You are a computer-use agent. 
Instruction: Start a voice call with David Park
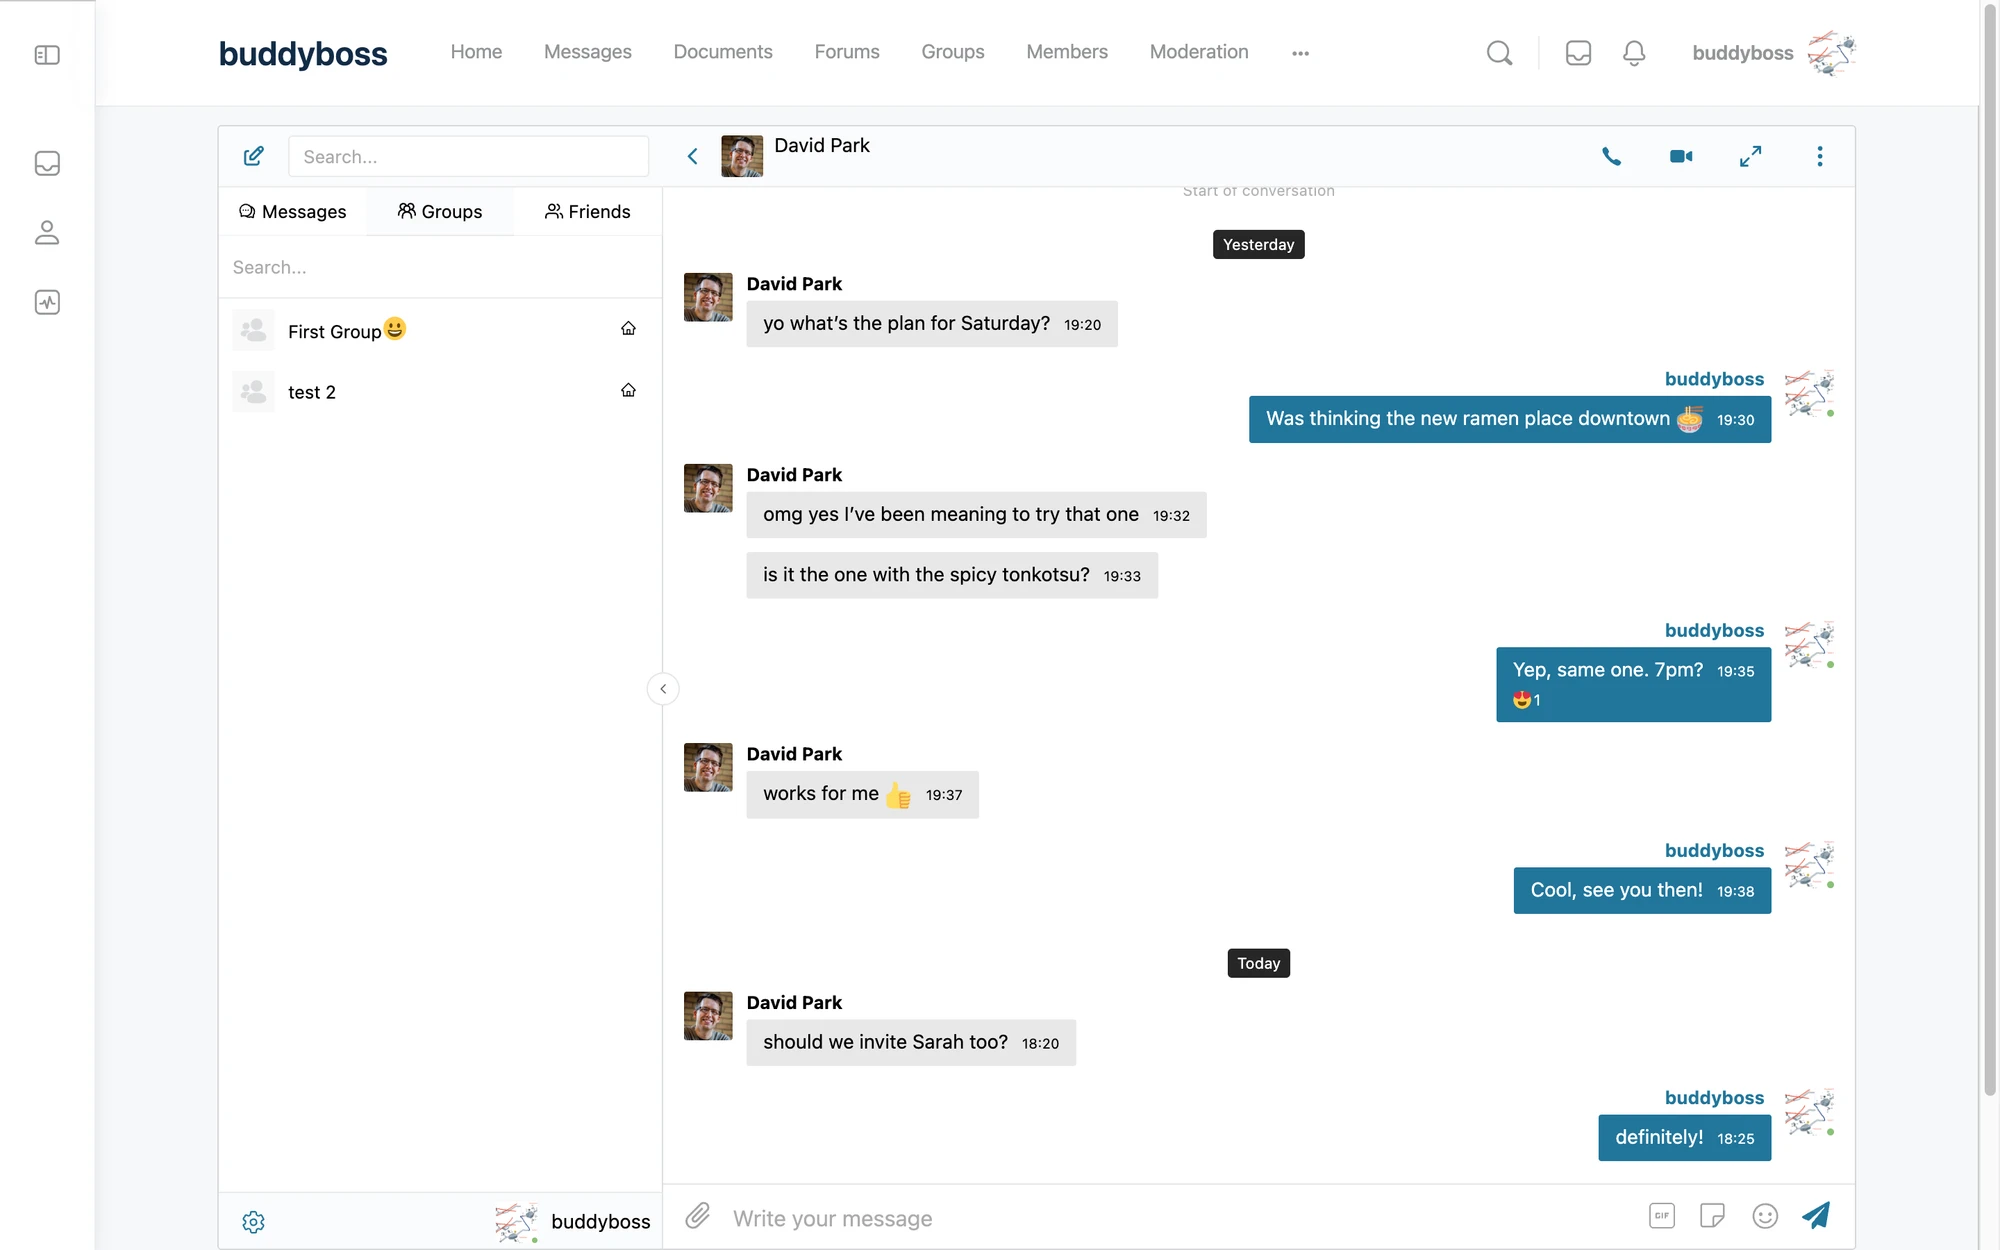1611,156
